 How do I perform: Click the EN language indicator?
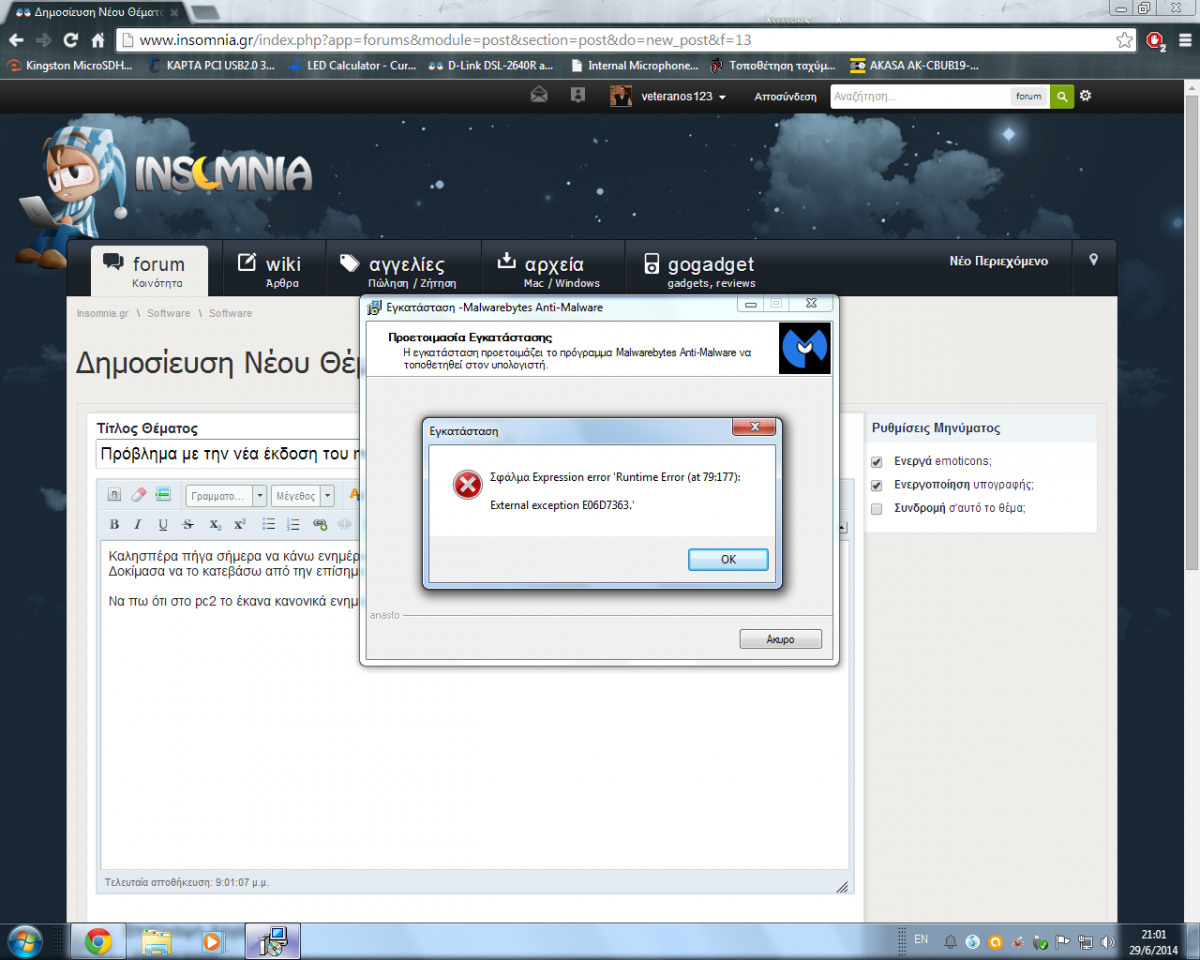click(921, 940)
